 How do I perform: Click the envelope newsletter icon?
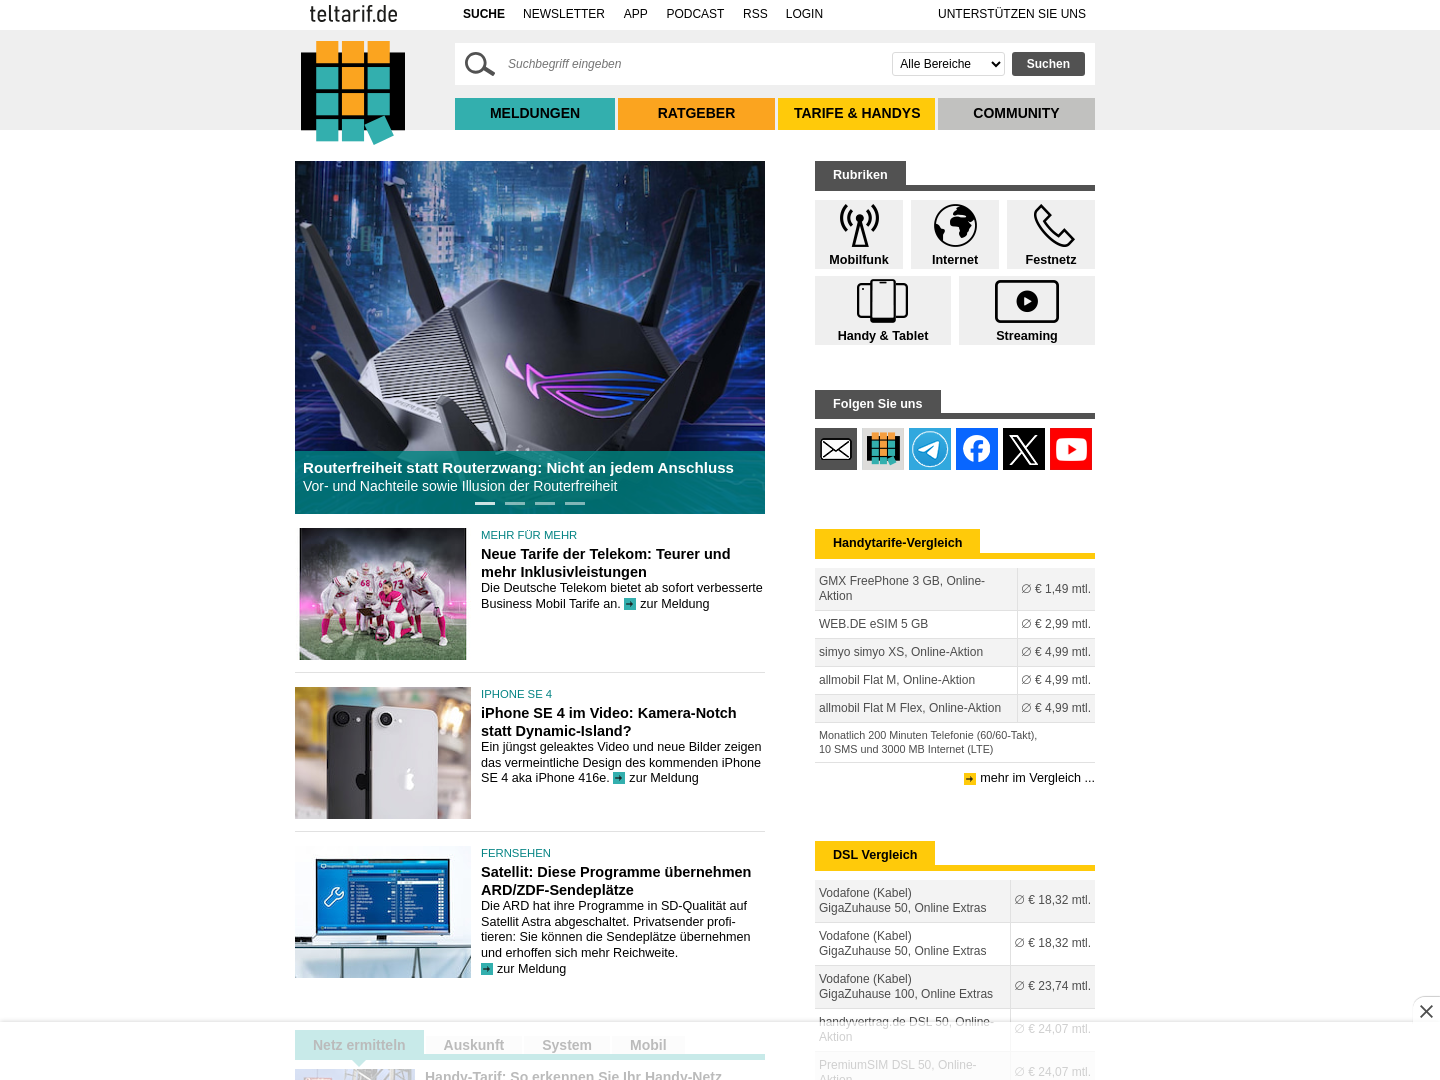[x=836, y=449]
